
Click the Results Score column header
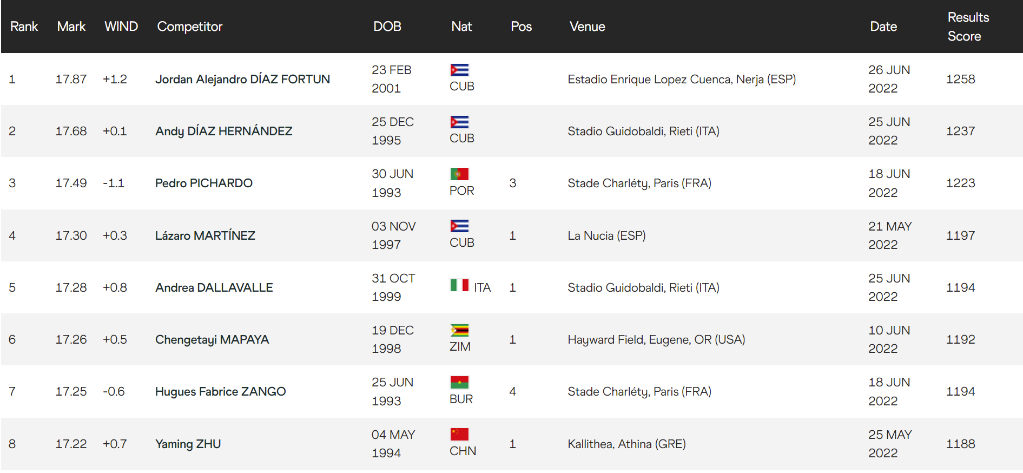tap(968, 26)
